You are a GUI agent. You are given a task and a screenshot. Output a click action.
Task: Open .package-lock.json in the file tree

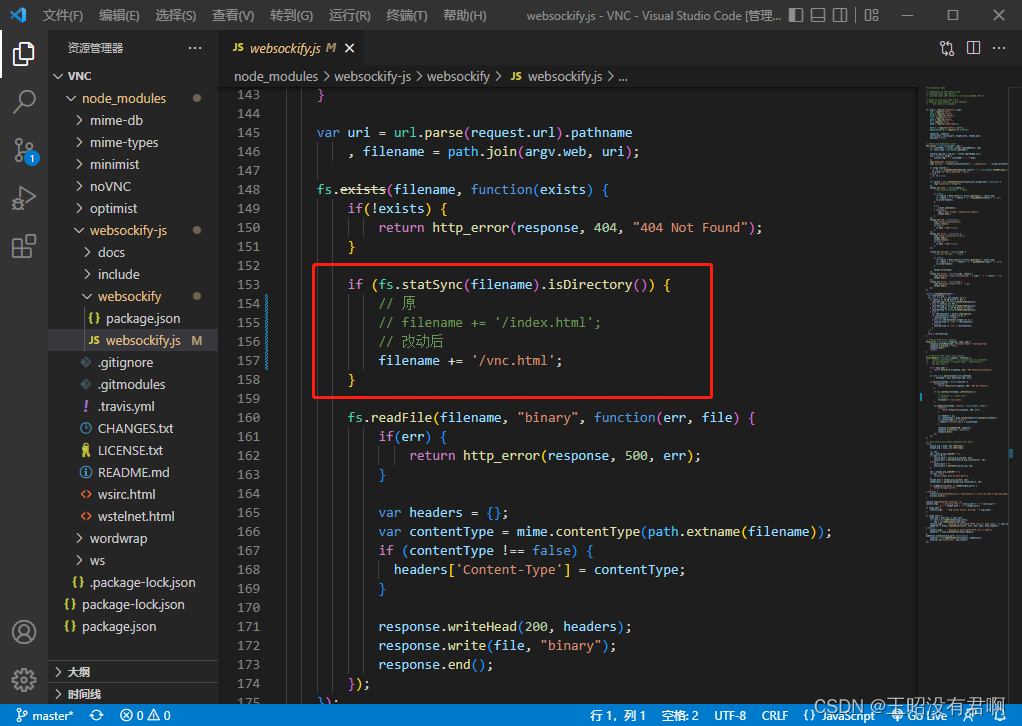tap(133, 583)
